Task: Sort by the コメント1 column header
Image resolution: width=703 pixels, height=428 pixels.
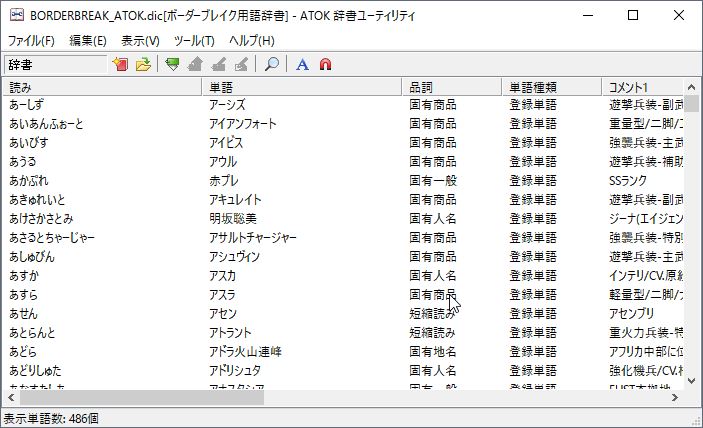Action: 642,87
